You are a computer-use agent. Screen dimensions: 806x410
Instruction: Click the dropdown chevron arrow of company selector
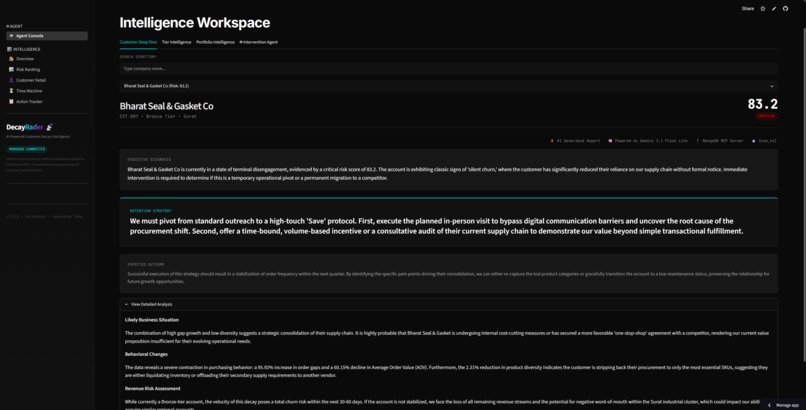pyautogui.click(x=772, y=86)
